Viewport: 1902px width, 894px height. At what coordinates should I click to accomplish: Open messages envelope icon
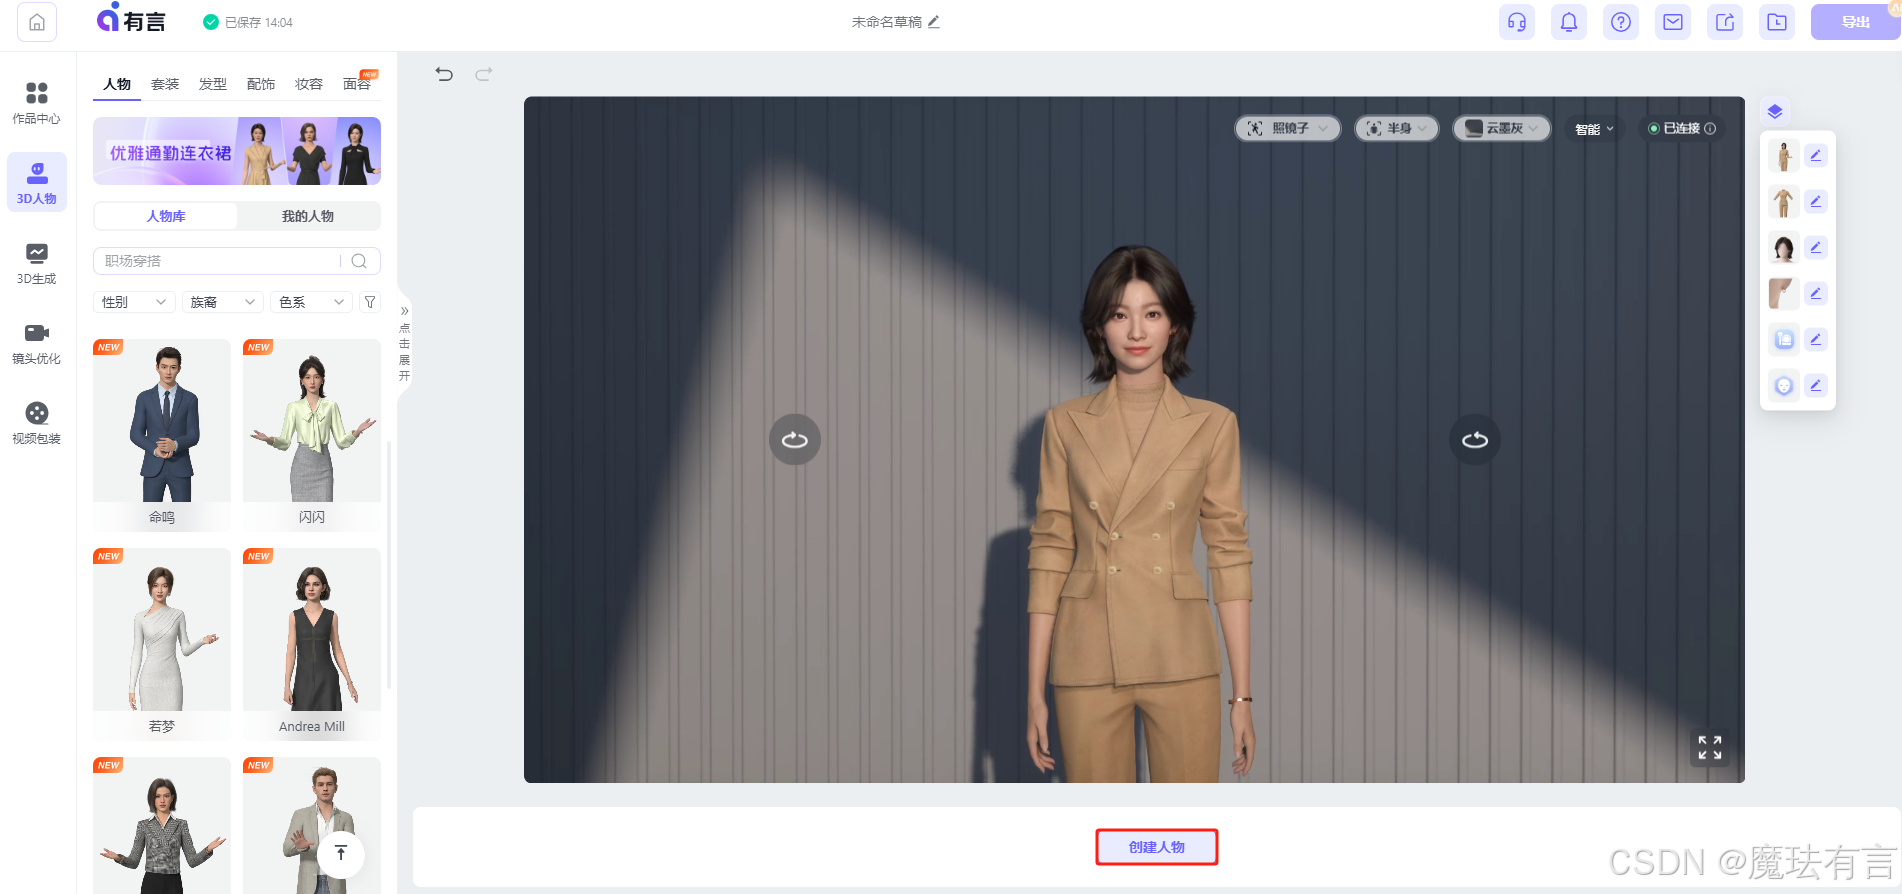pos(1673,22)
